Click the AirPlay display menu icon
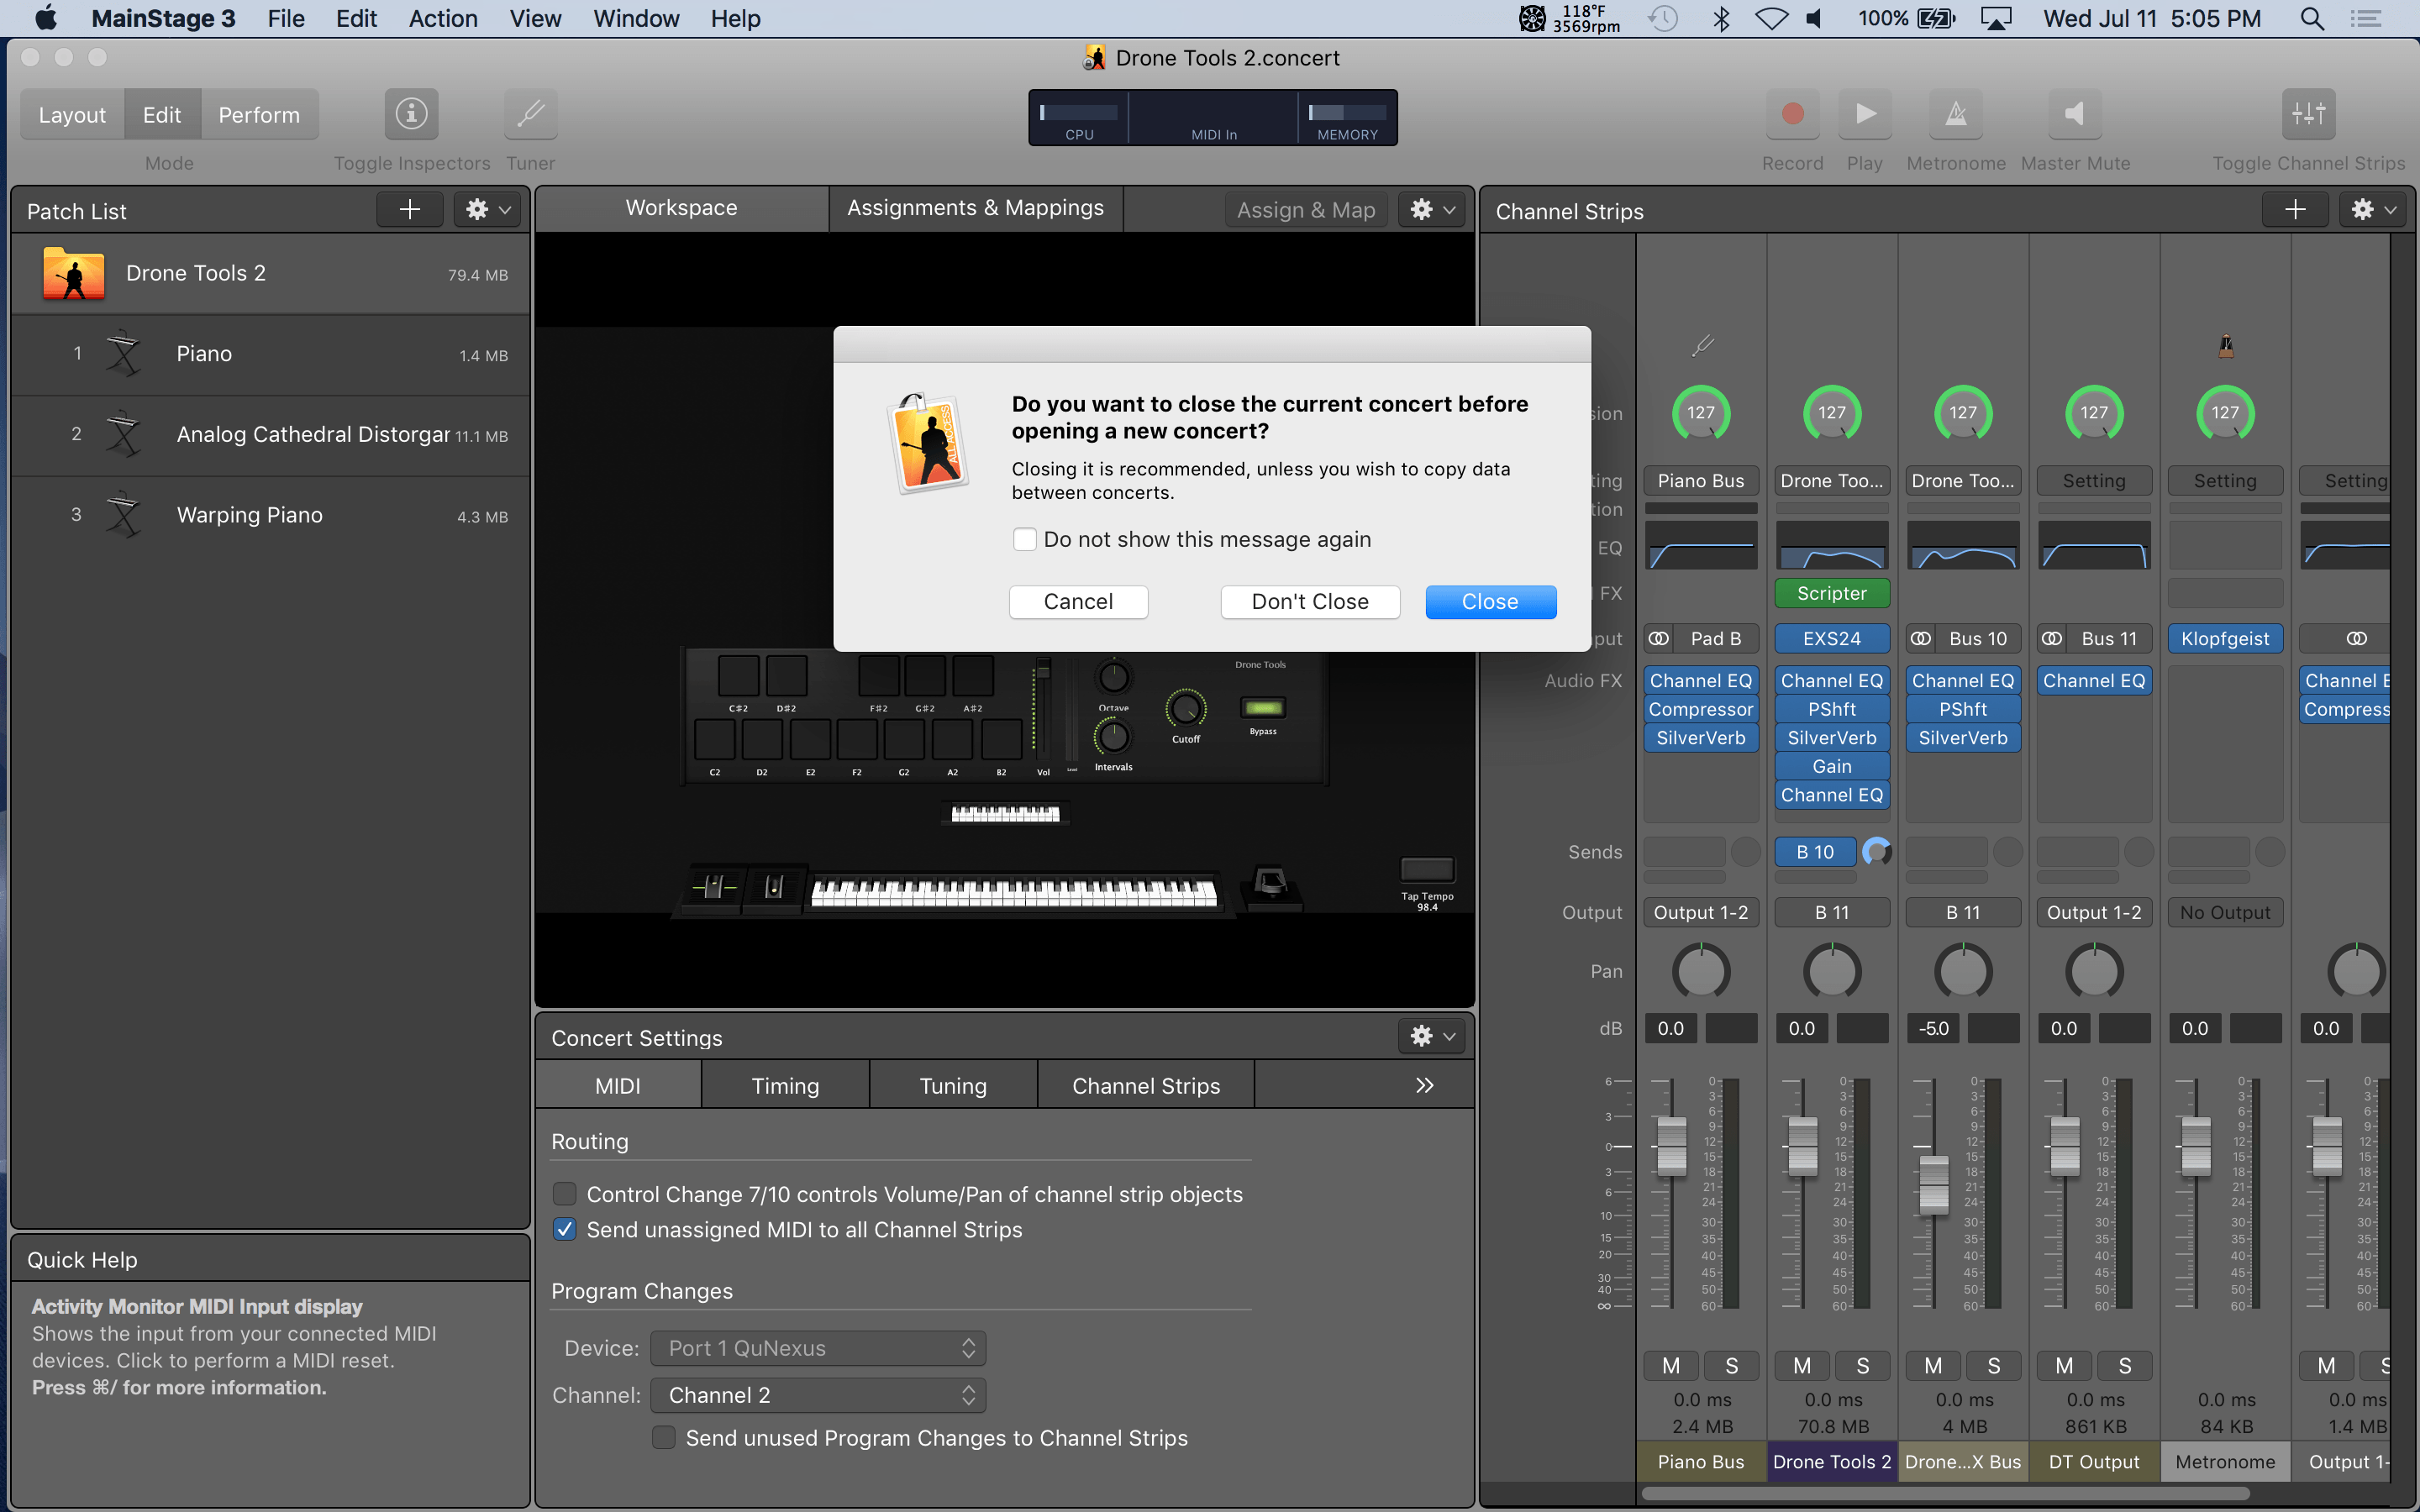This screenshot has height=1512, width=2420. tap(1995, 18)
